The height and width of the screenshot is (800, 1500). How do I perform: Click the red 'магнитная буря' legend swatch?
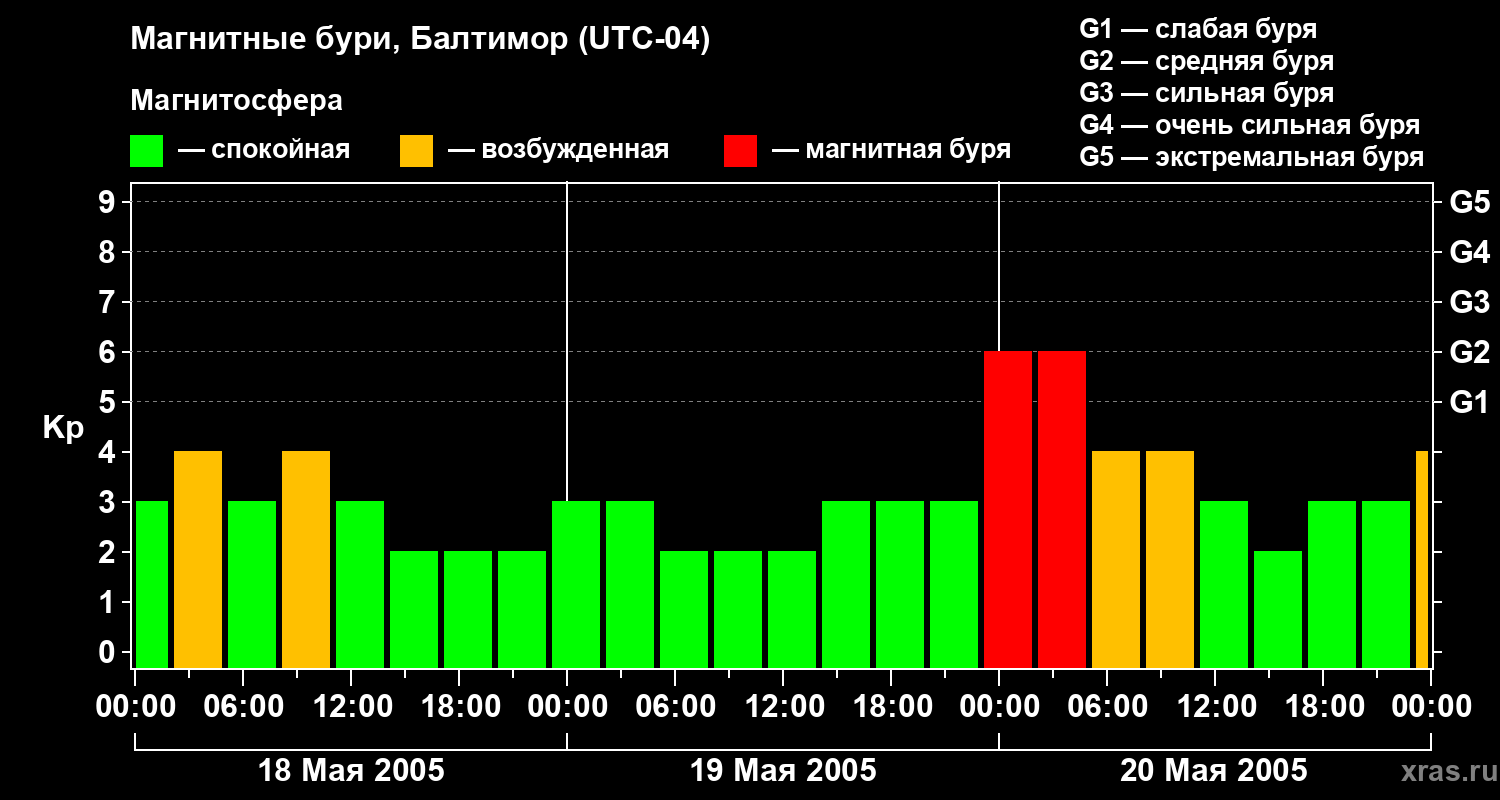(x=740, y=151)
